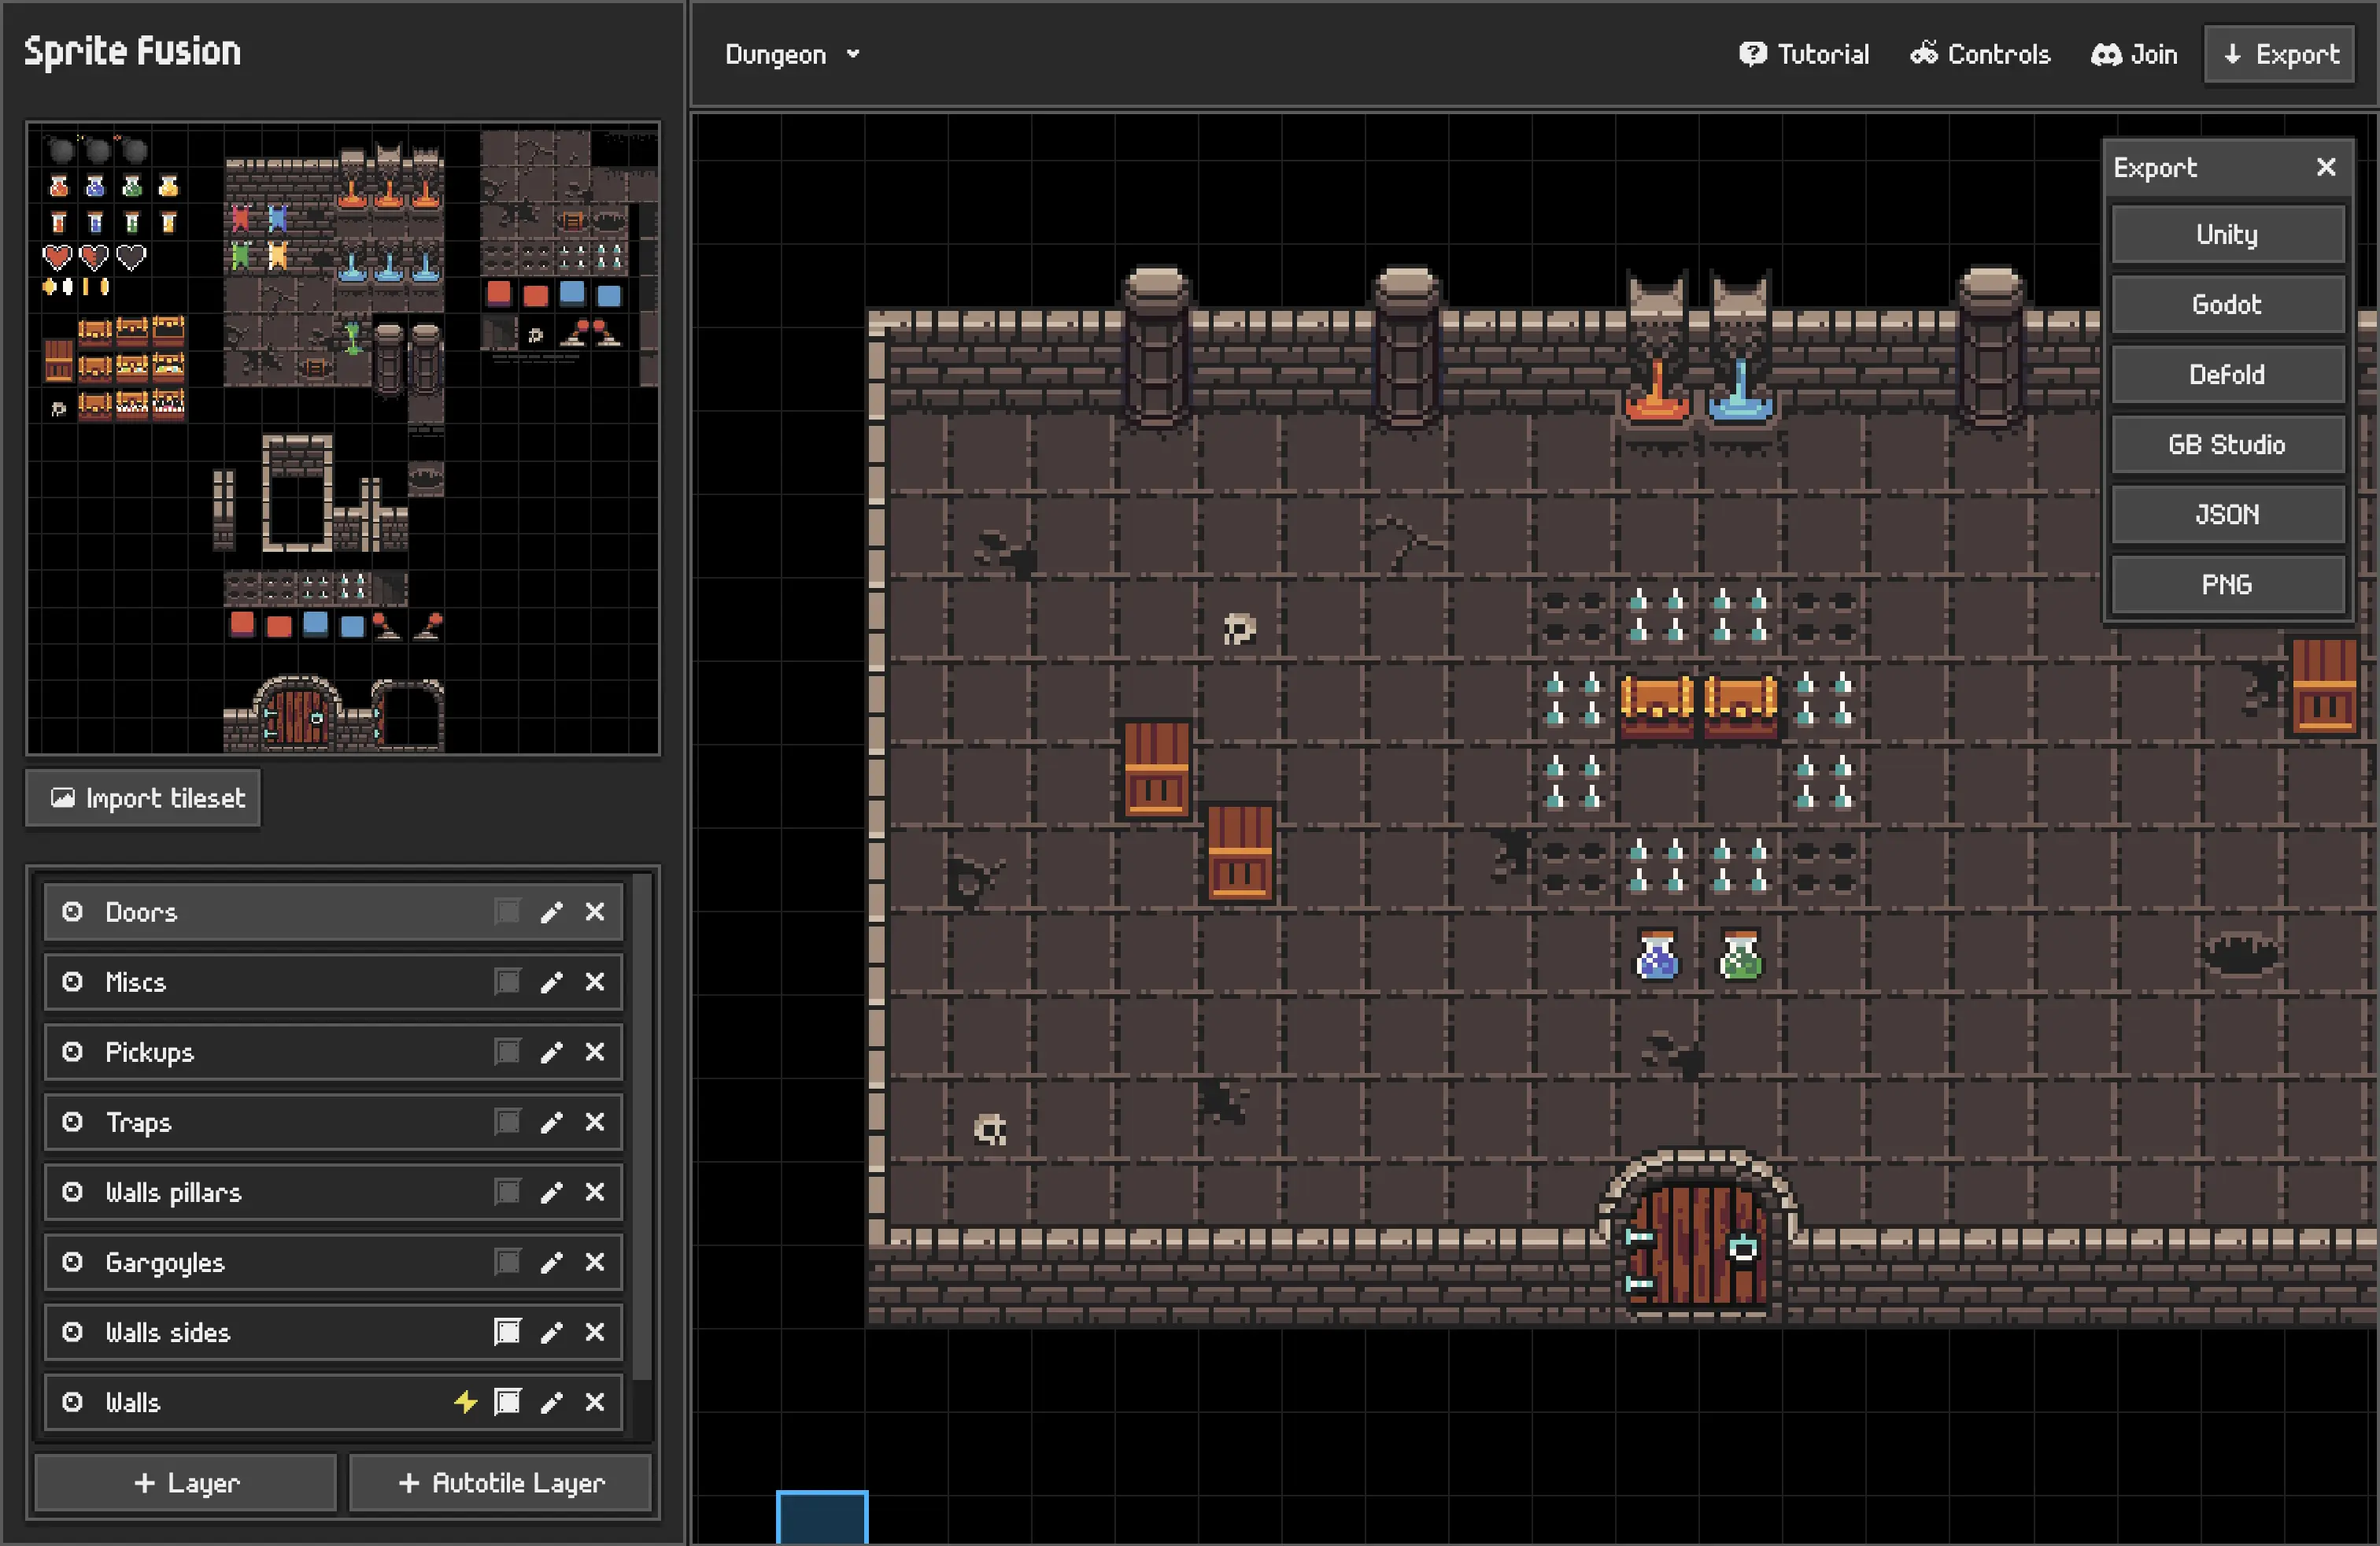Toggle collider on the Walls sides layer
Viewport: 2380px width, 1546px height.
[507, 1331]
